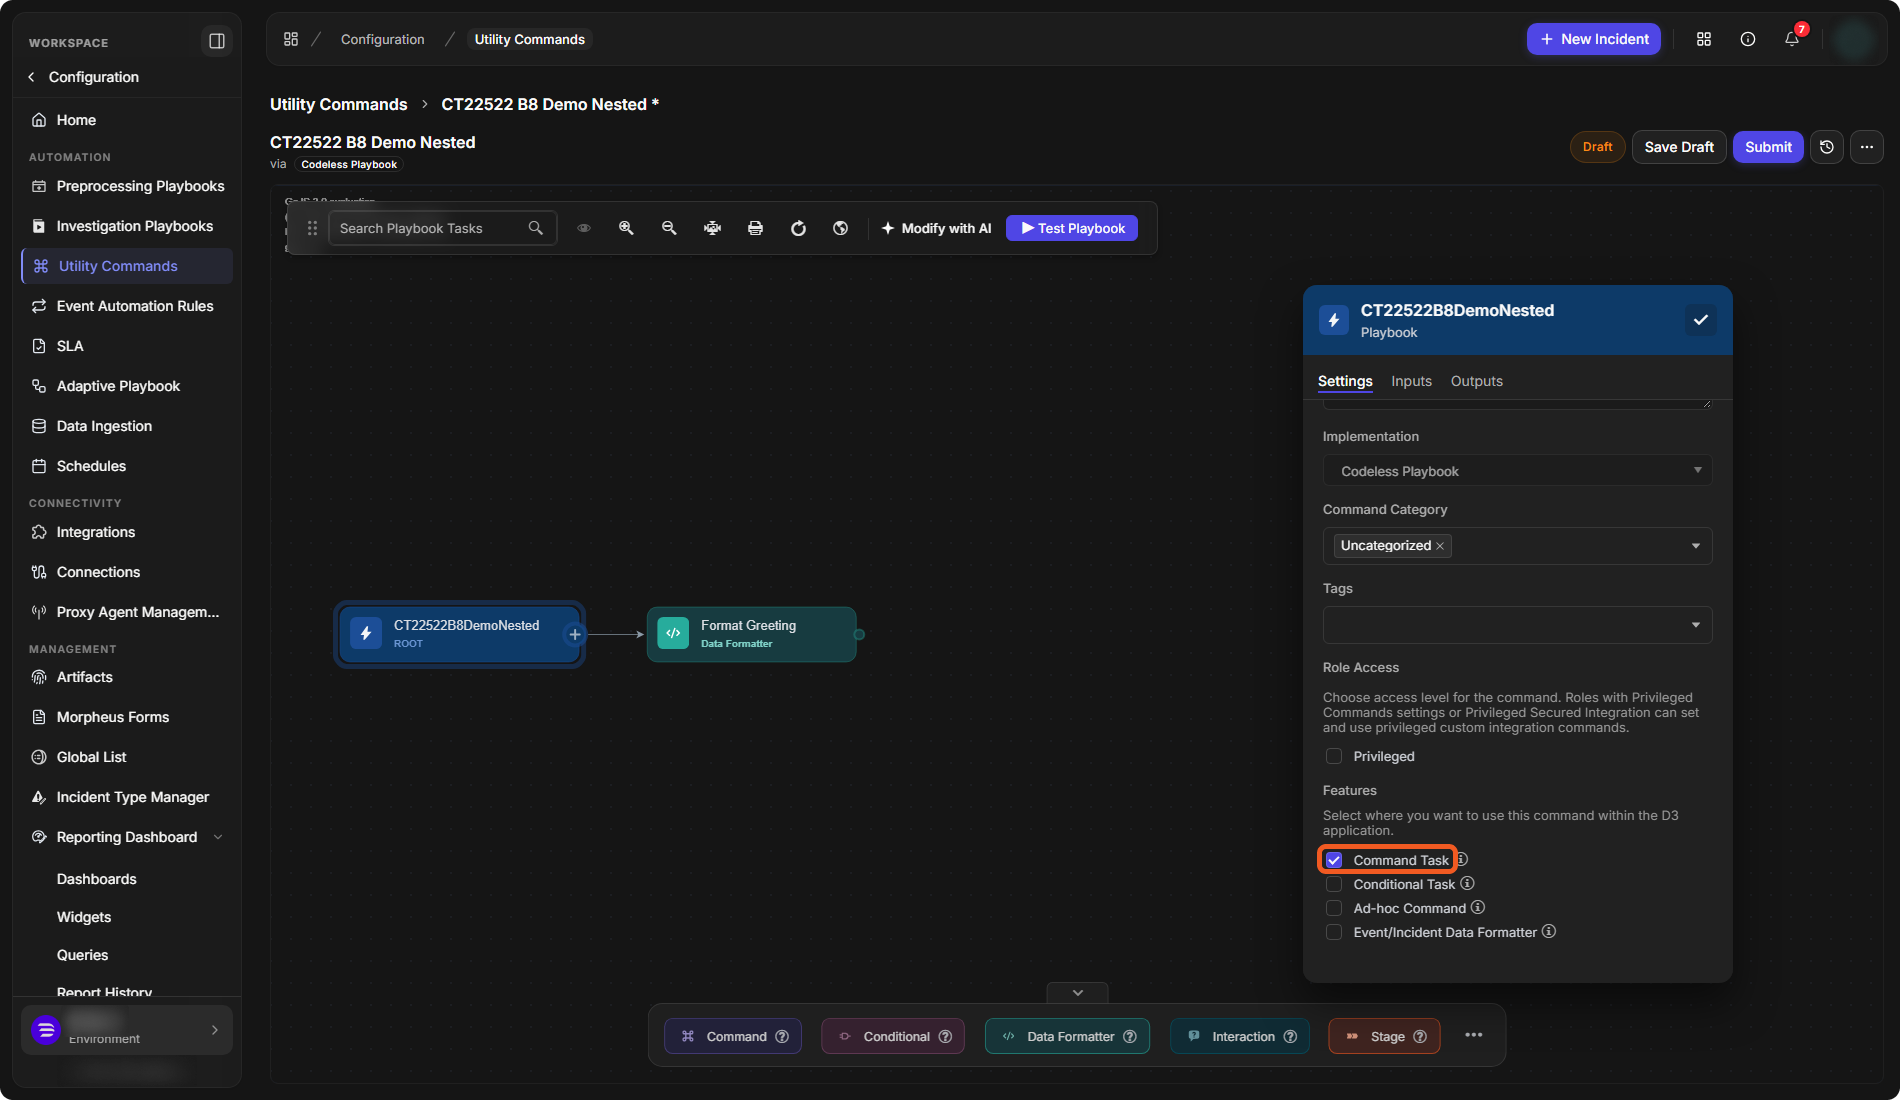Open Investigation Playbooks in sidebar
The height and width of the screenshot is (1100, 1900).
pyautogui.click(x=127, y=226)
